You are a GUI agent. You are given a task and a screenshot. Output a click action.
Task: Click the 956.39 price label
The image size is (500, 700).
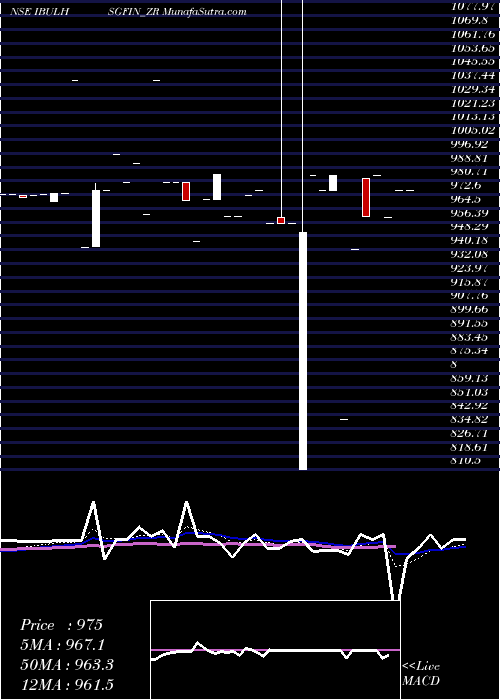pyautogui.click(x=470, y=213)
